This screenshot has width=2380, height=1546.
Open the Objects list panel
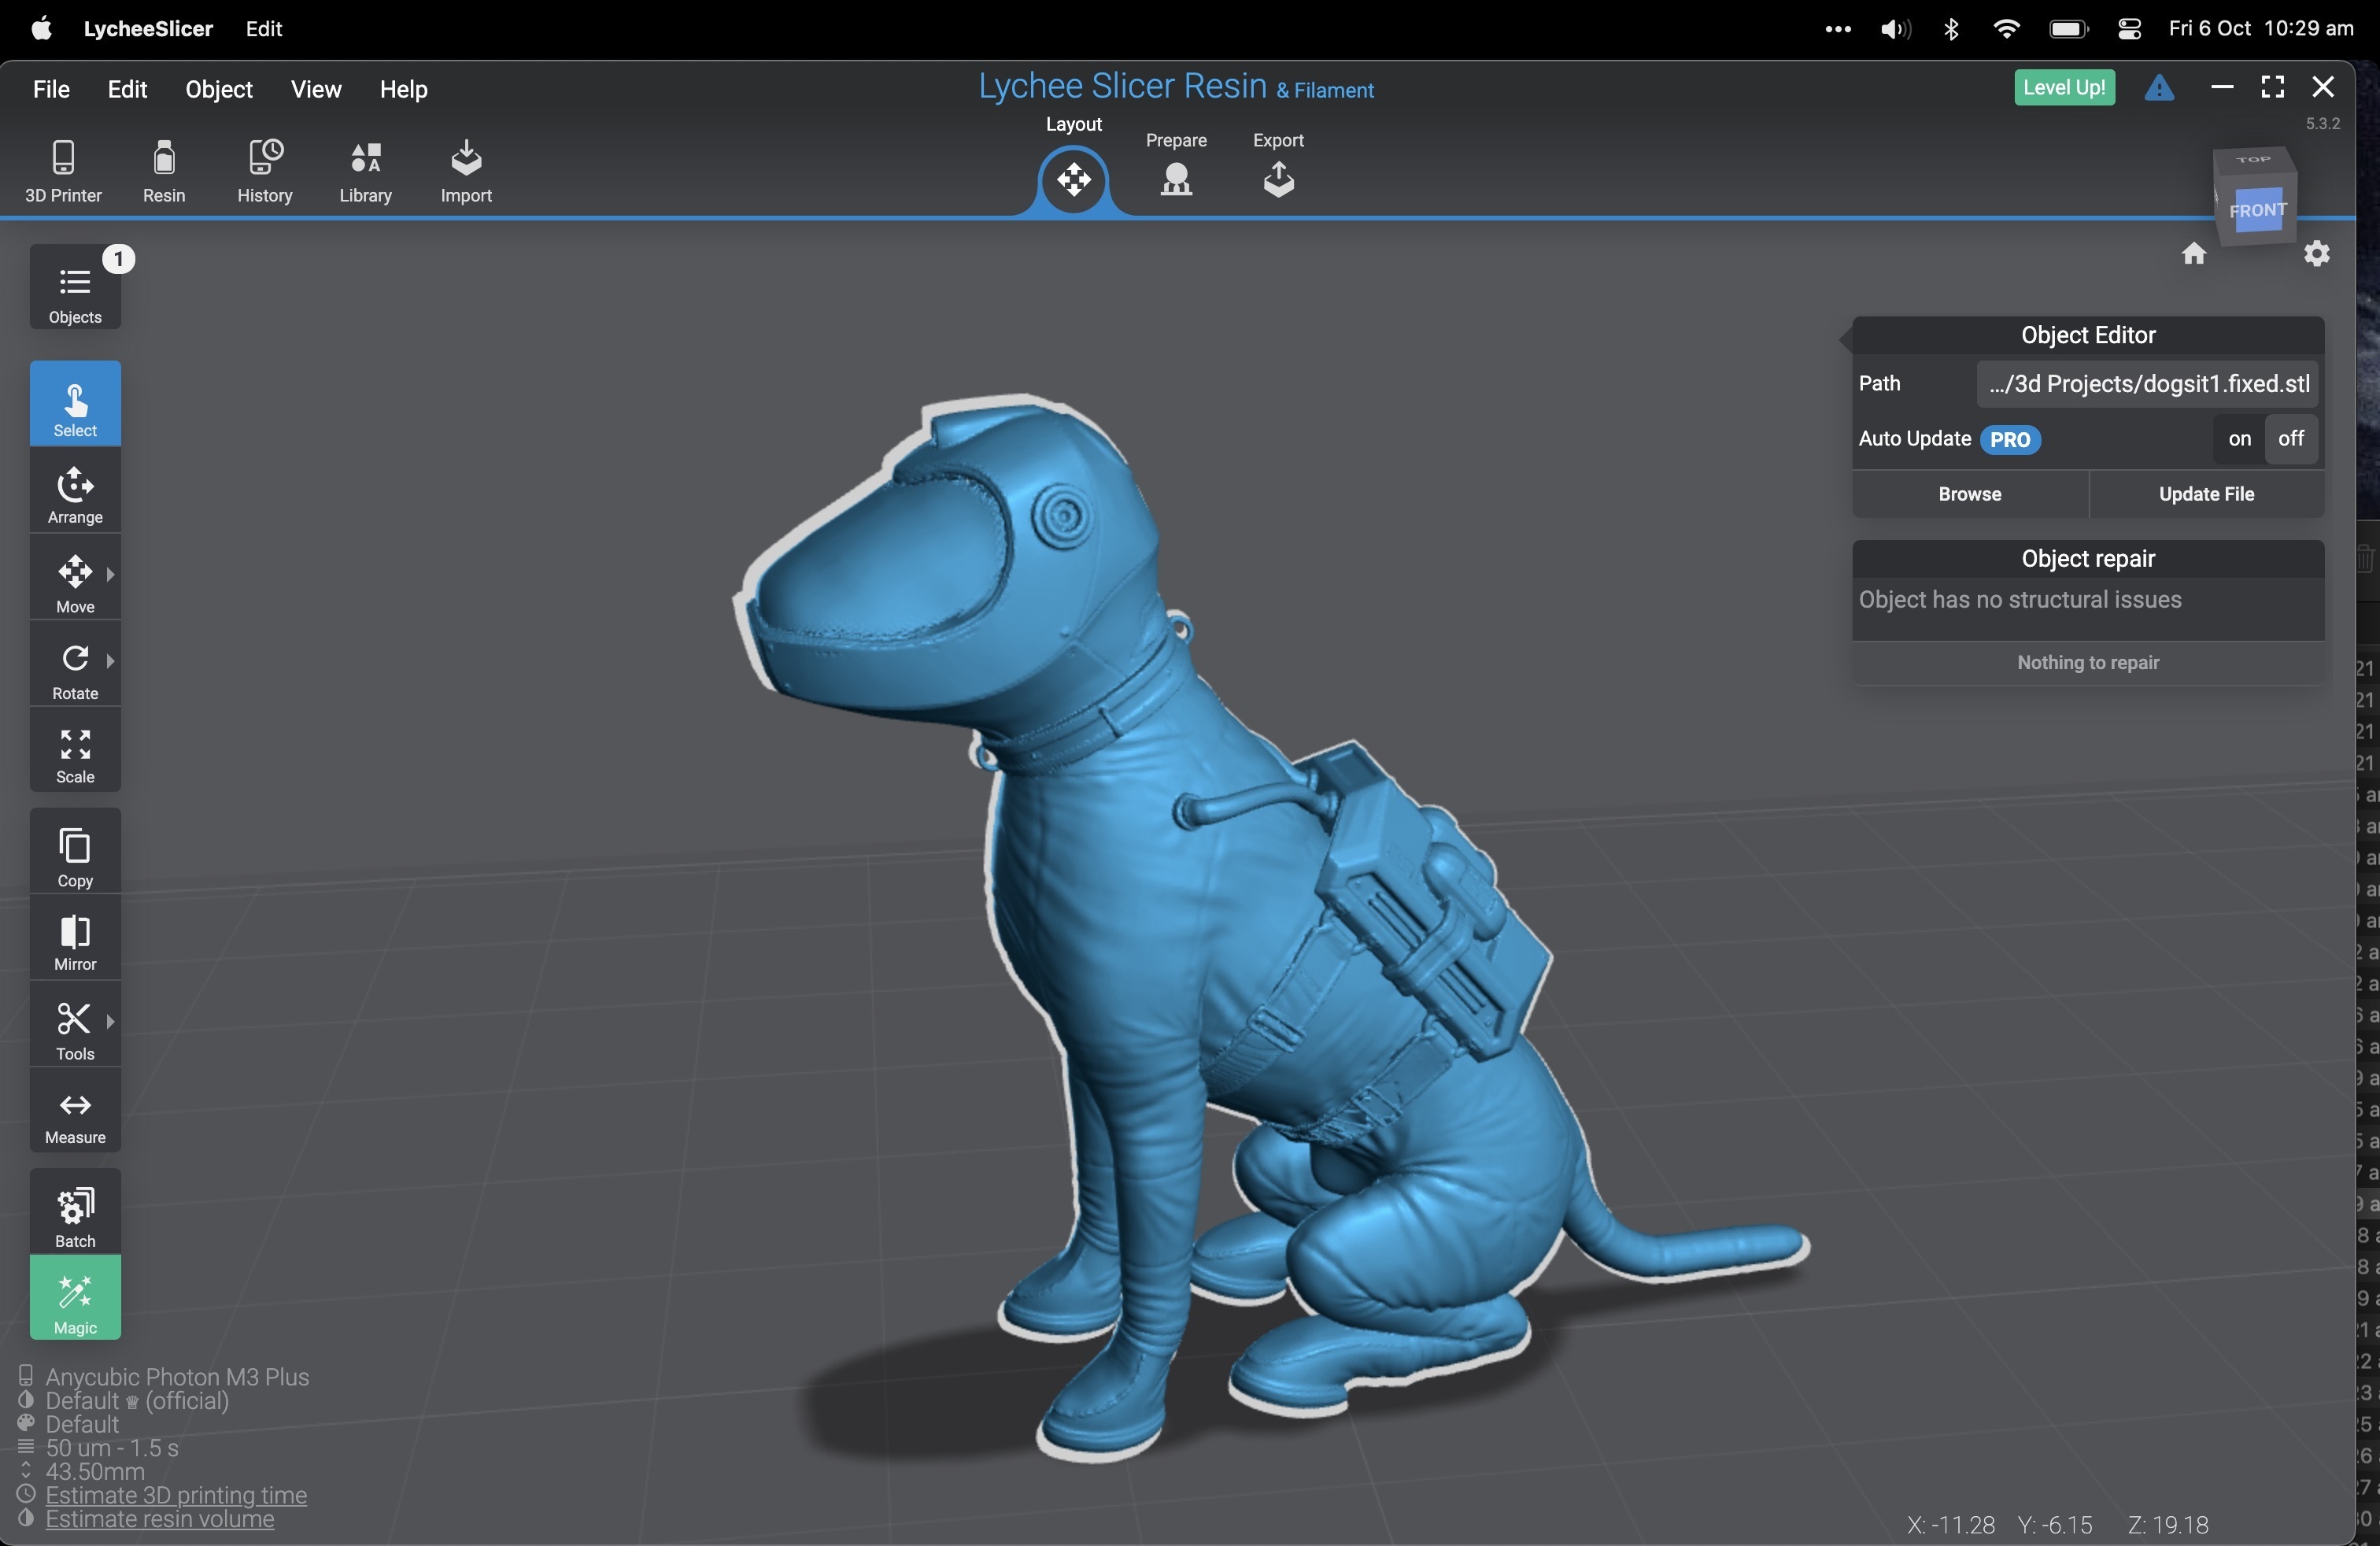pos(75,288)
